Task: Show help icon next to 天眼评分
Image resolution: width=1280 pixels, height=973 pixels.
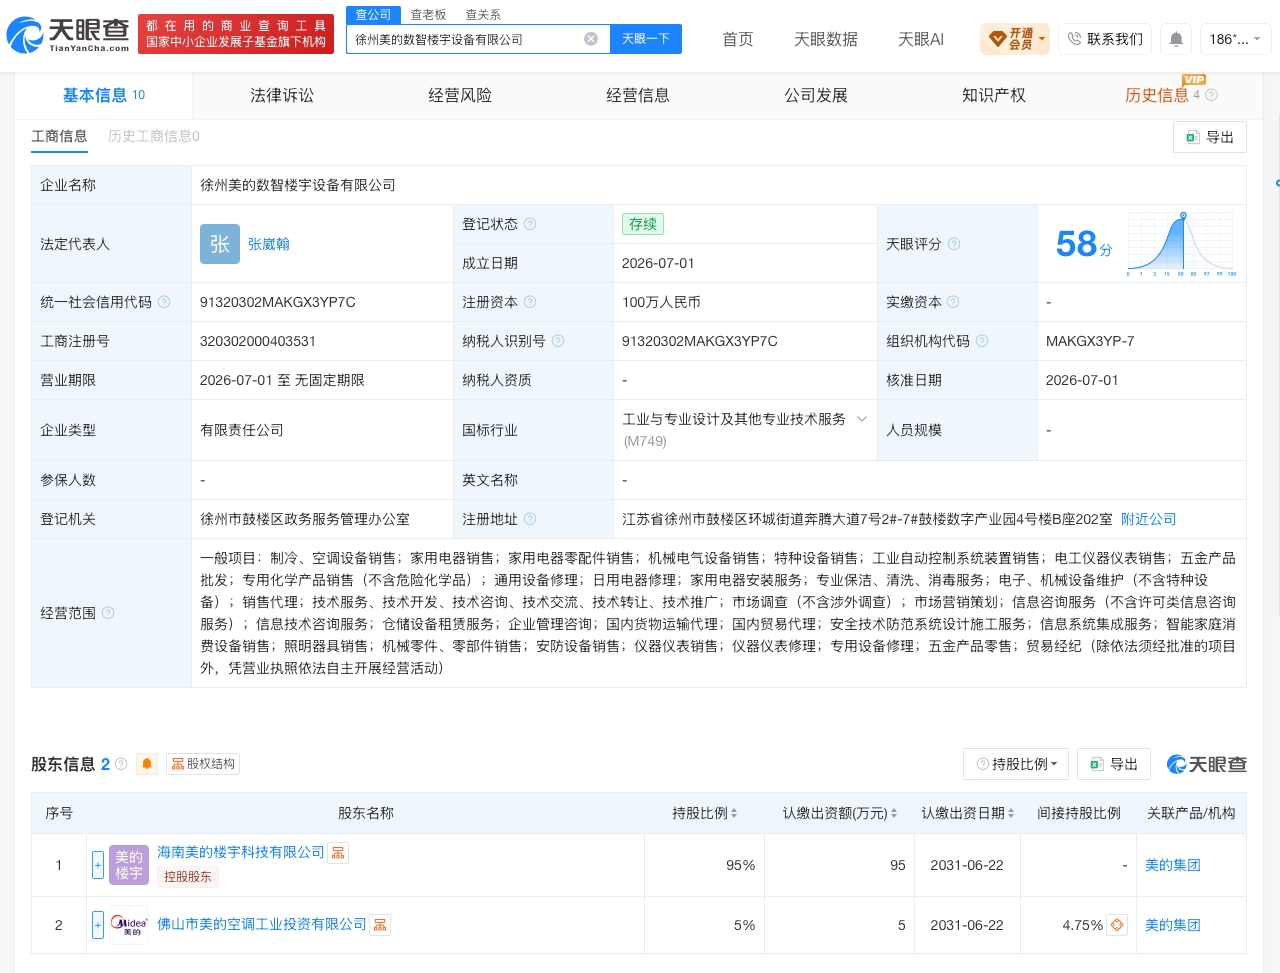Action: (x=954, y=244)
